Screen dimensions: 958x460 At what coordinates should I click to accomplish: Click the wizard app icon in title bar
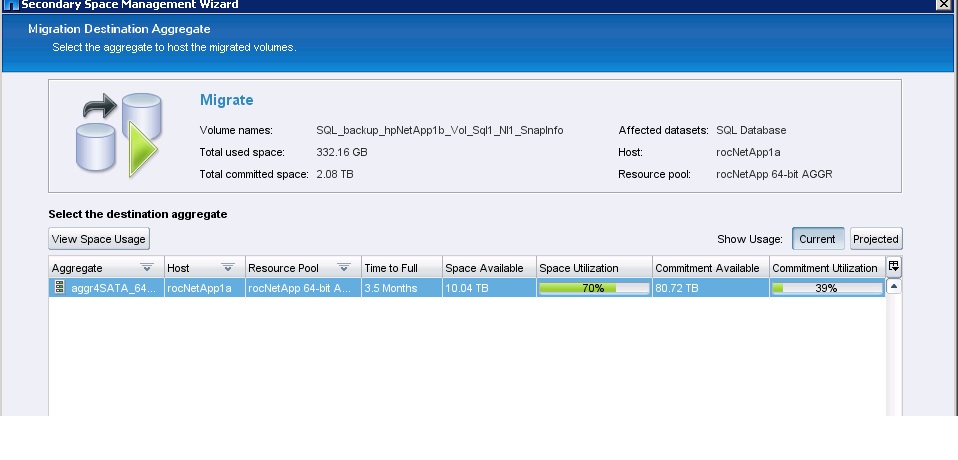(x=9, y=5)
